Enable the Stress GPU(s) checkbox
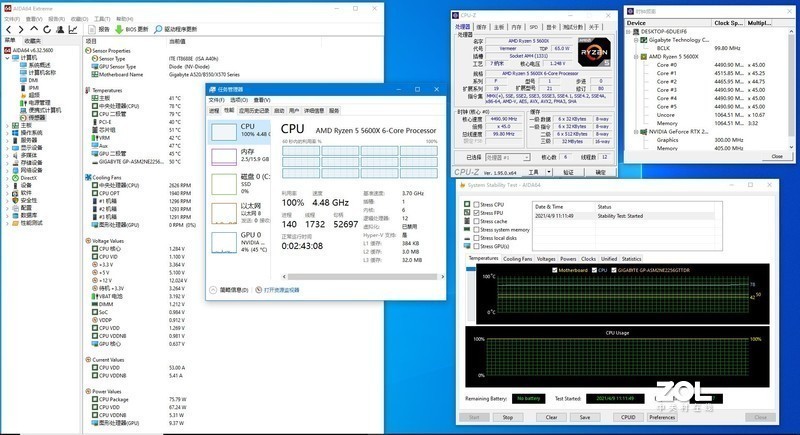This screenshot has width=800, height=435. pos(474,244)
